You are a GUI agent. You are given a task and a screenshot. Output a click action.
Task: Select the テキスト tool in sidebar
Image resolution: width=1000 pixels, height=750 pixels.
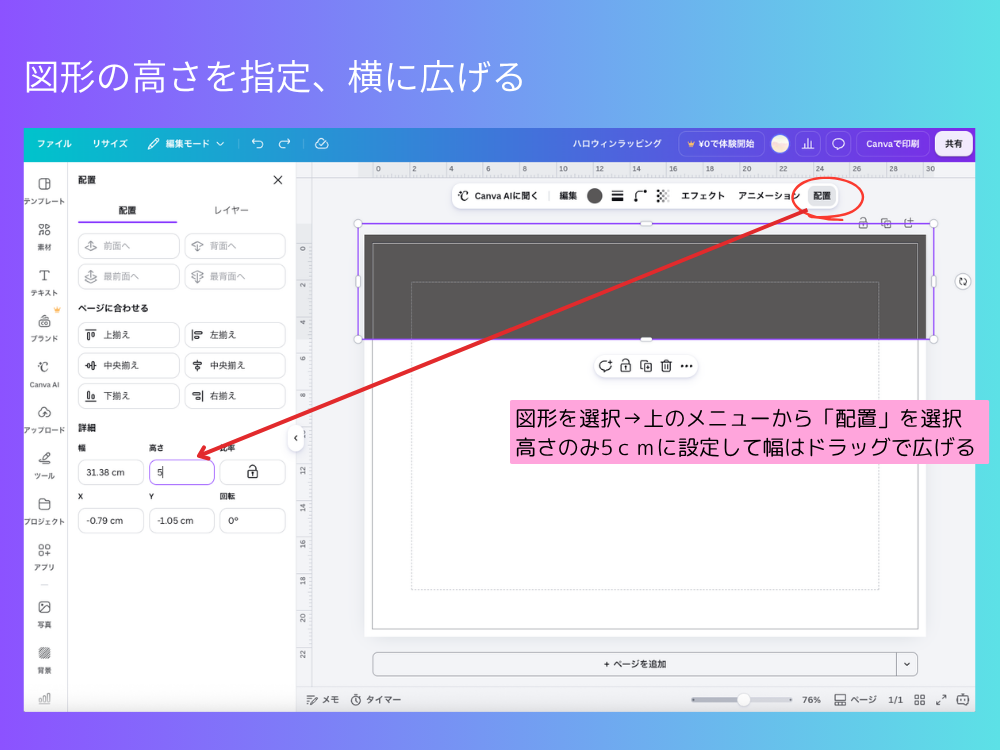(x=44, y=283)
